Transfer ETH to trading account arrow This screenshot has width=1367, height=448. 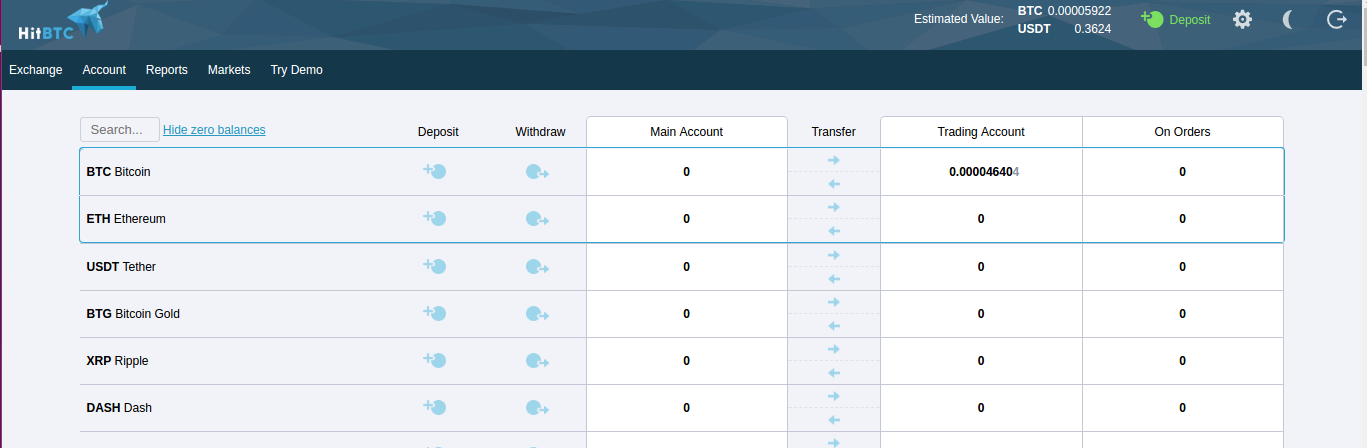pyautogui.click(x=834, y=207)
